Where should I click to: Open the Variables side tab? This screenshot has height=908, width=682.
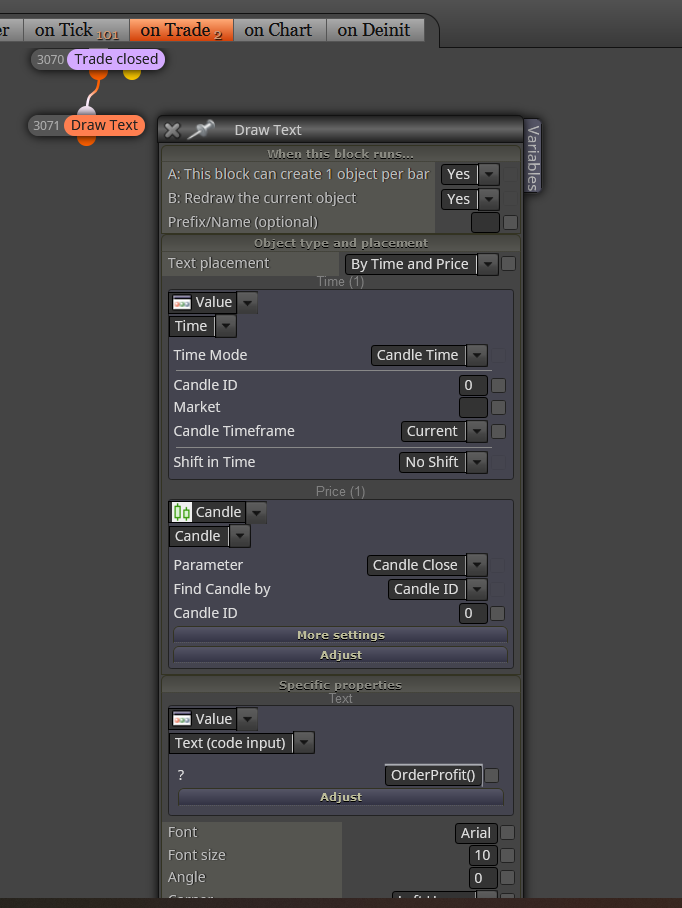pos(533,157)
